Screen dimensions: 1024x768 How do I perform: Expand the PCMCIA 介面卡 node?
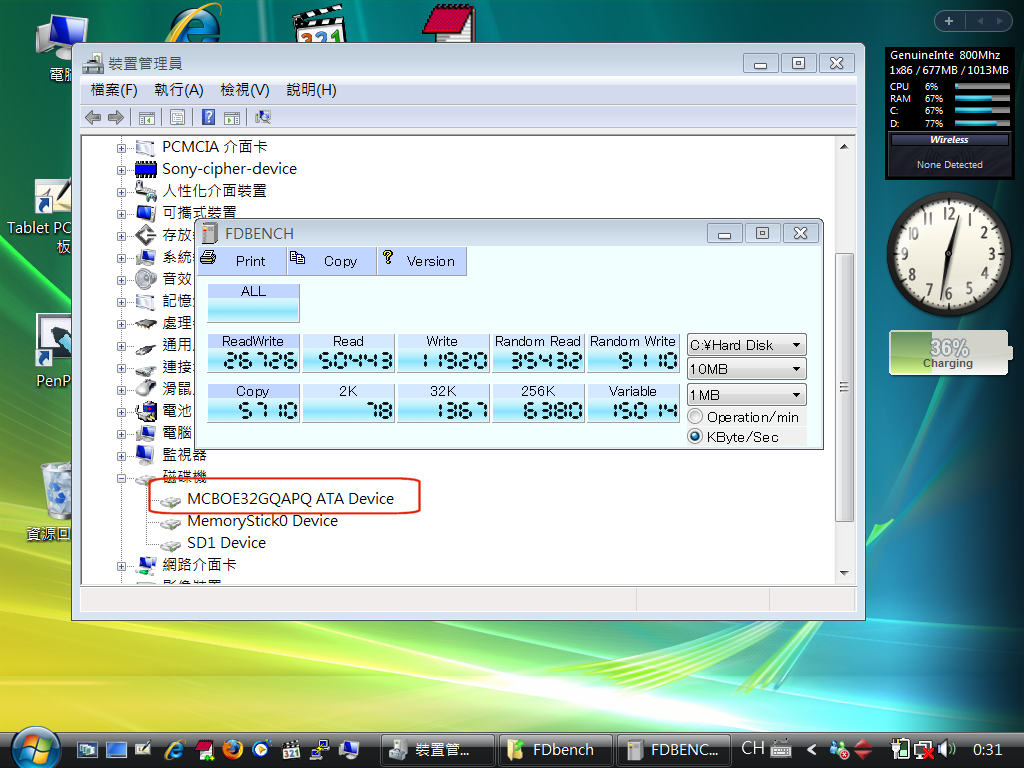tap(121, 148)
